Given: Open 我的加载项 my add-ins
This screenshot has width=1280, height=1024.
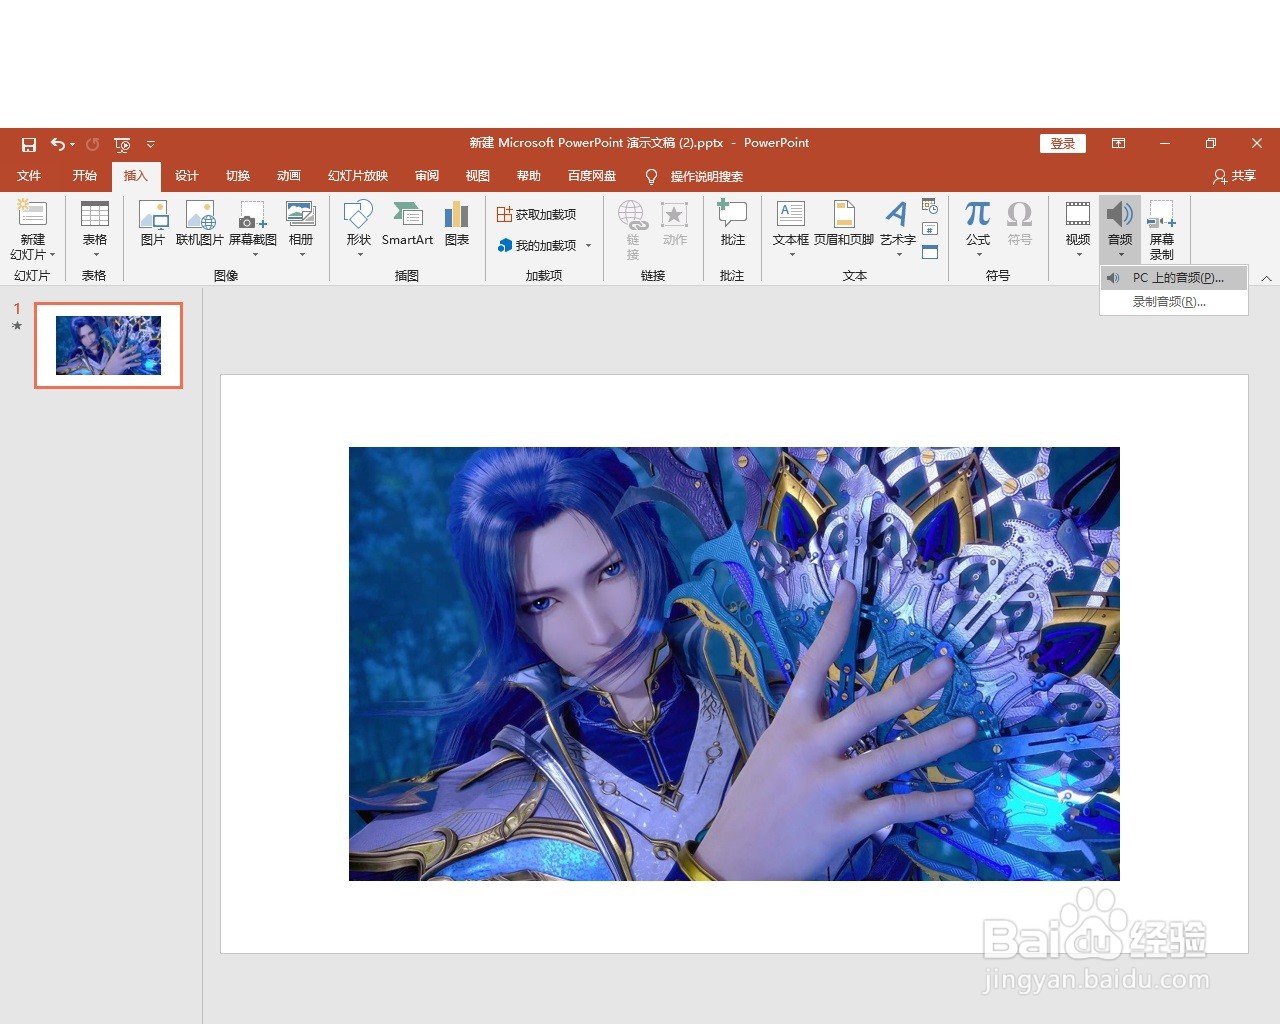Looking at the screenshot, I should (x=537, y=245).
